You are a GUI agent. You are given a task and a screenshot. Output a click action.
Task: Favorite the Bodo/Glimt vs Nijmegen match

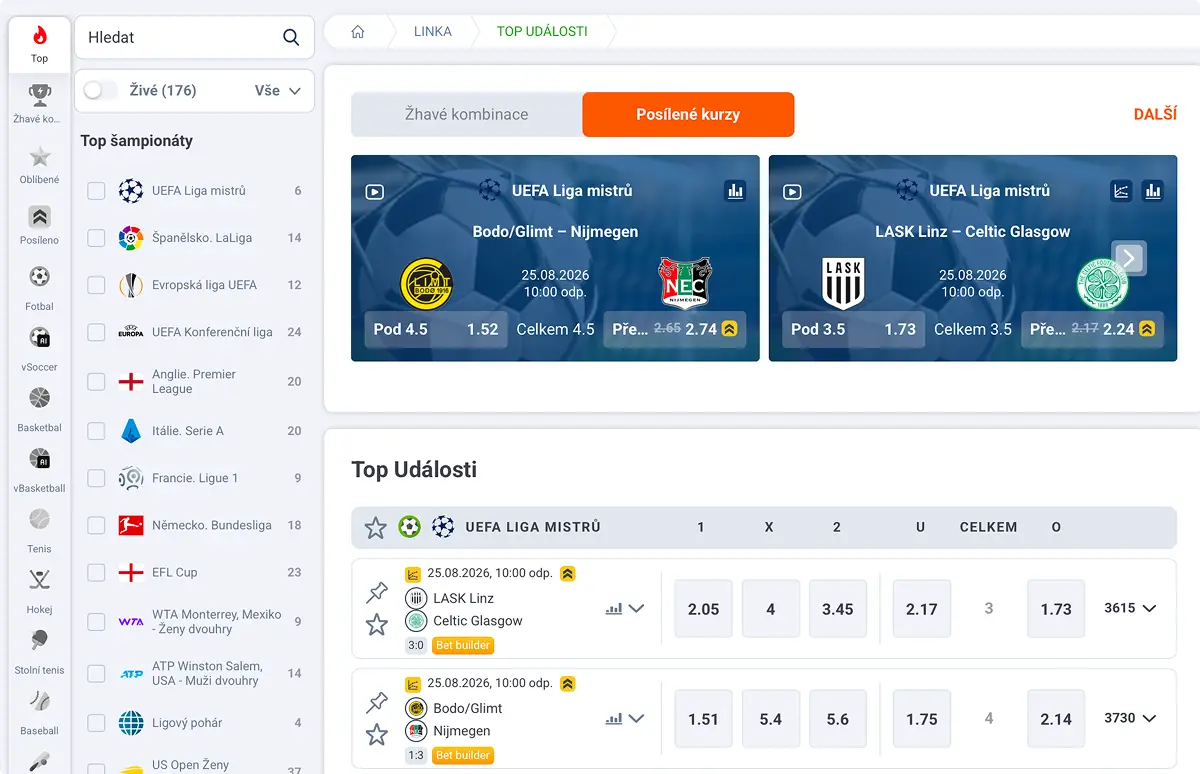tap(377, 735)
